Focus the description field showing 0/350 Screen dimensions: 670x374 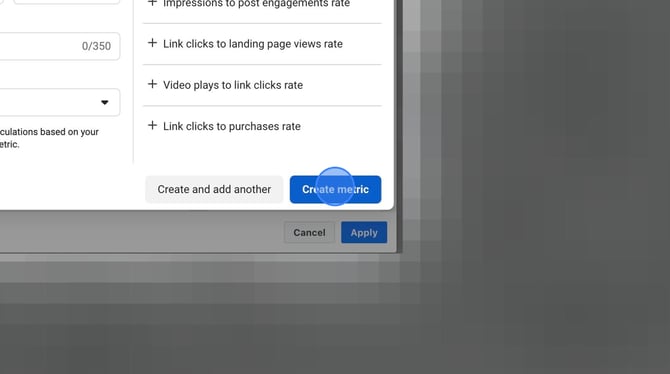pyautogui.click(x=59, y=46)
